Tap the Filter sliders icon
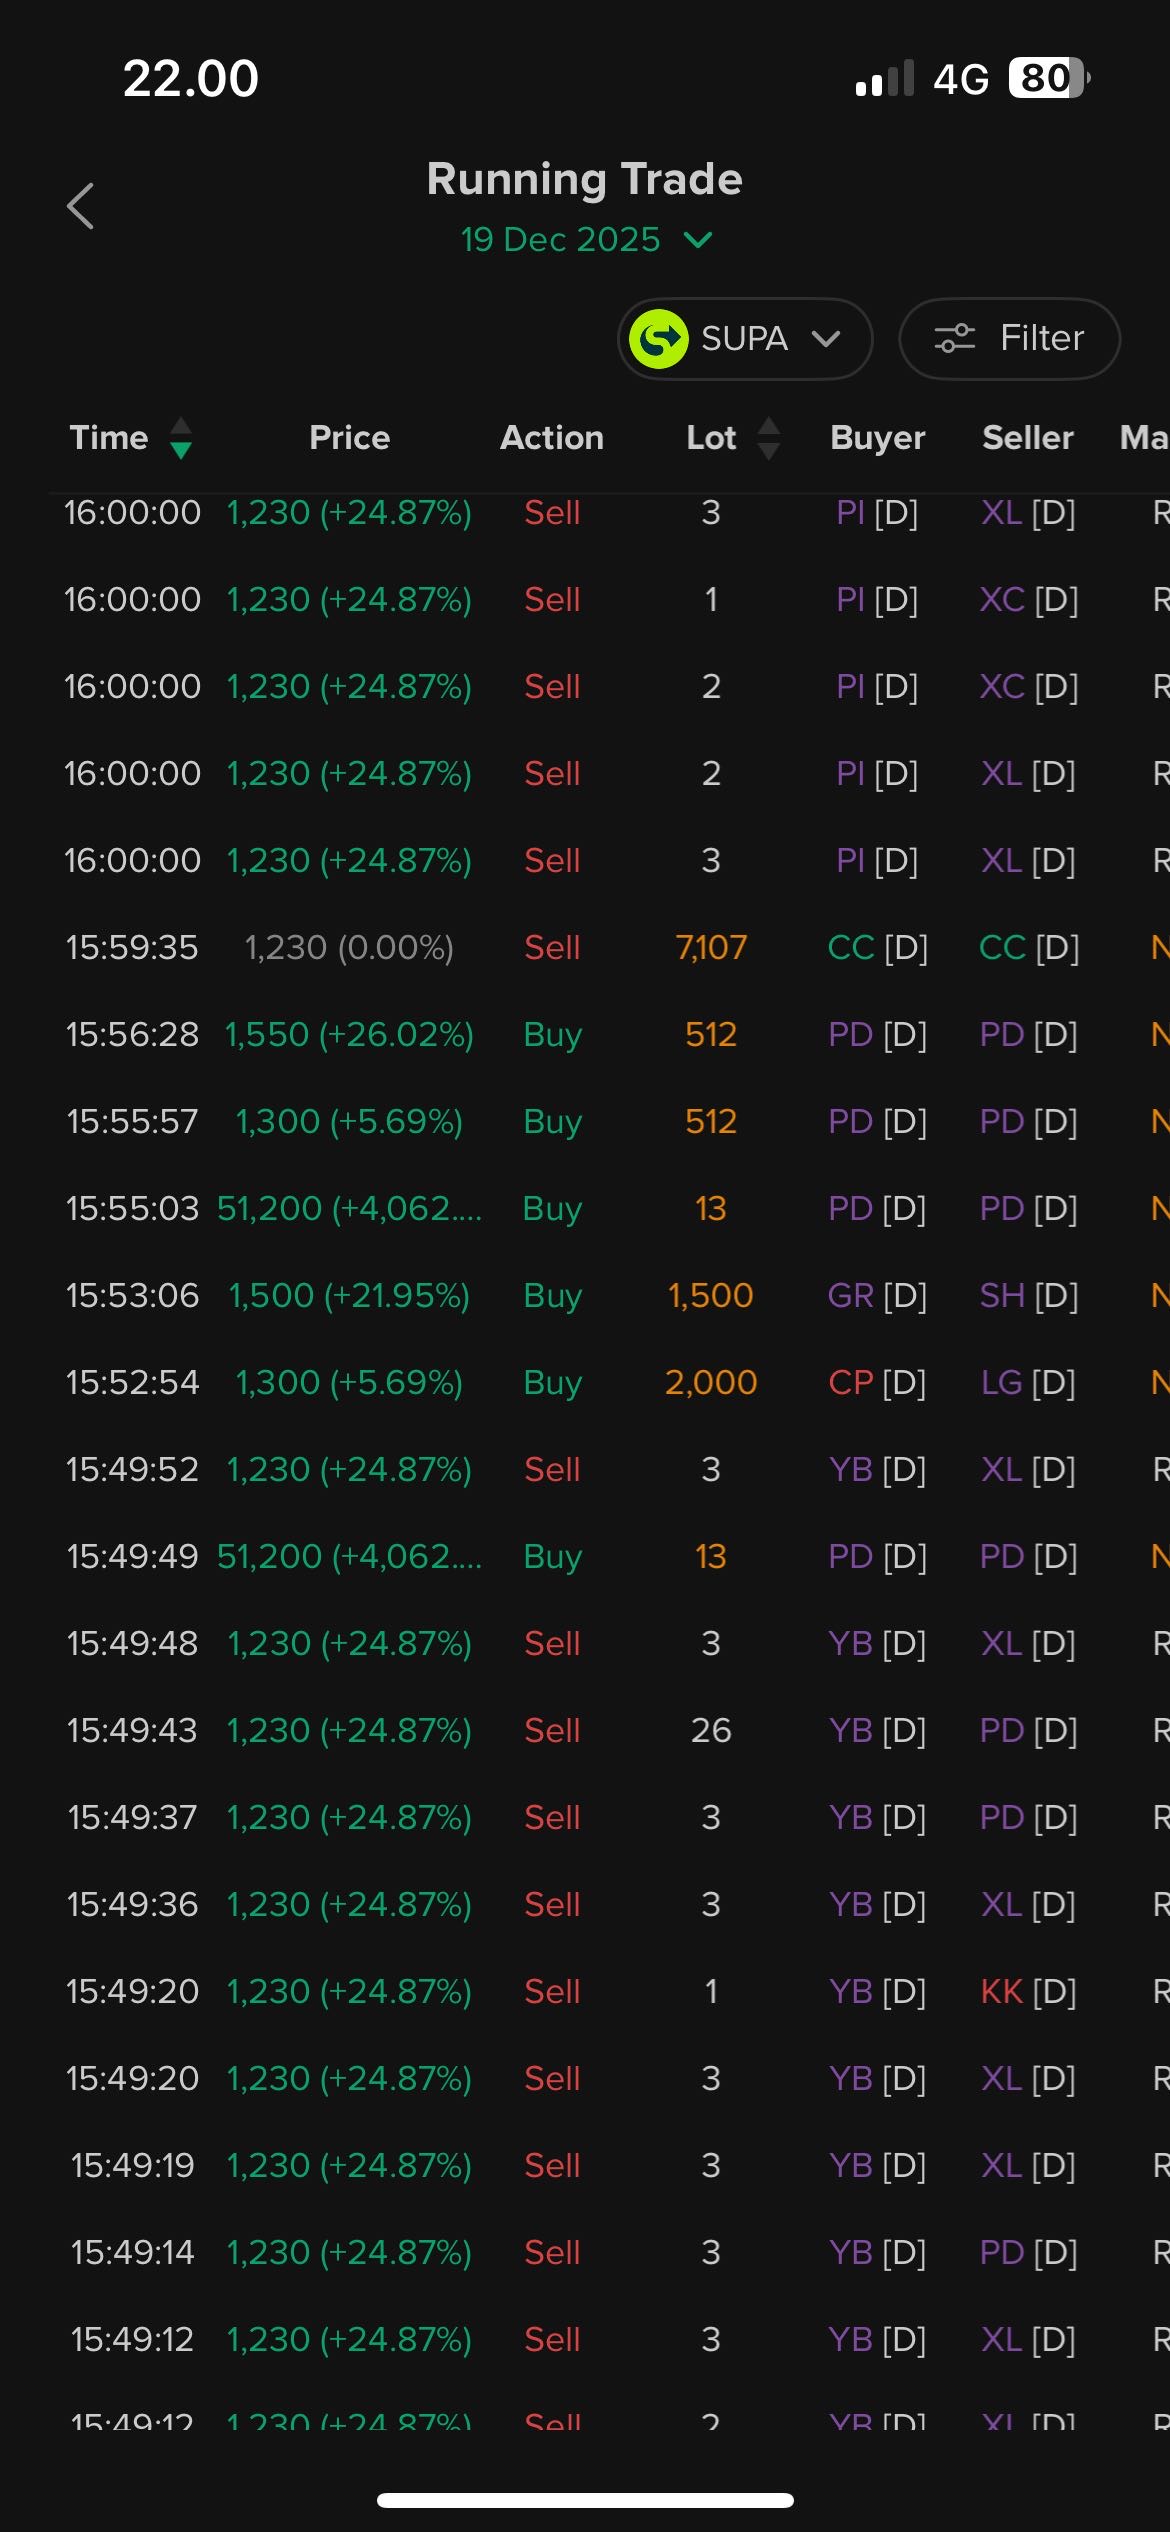Screen dimensions: 1170x2532 (x=954, y=339)
